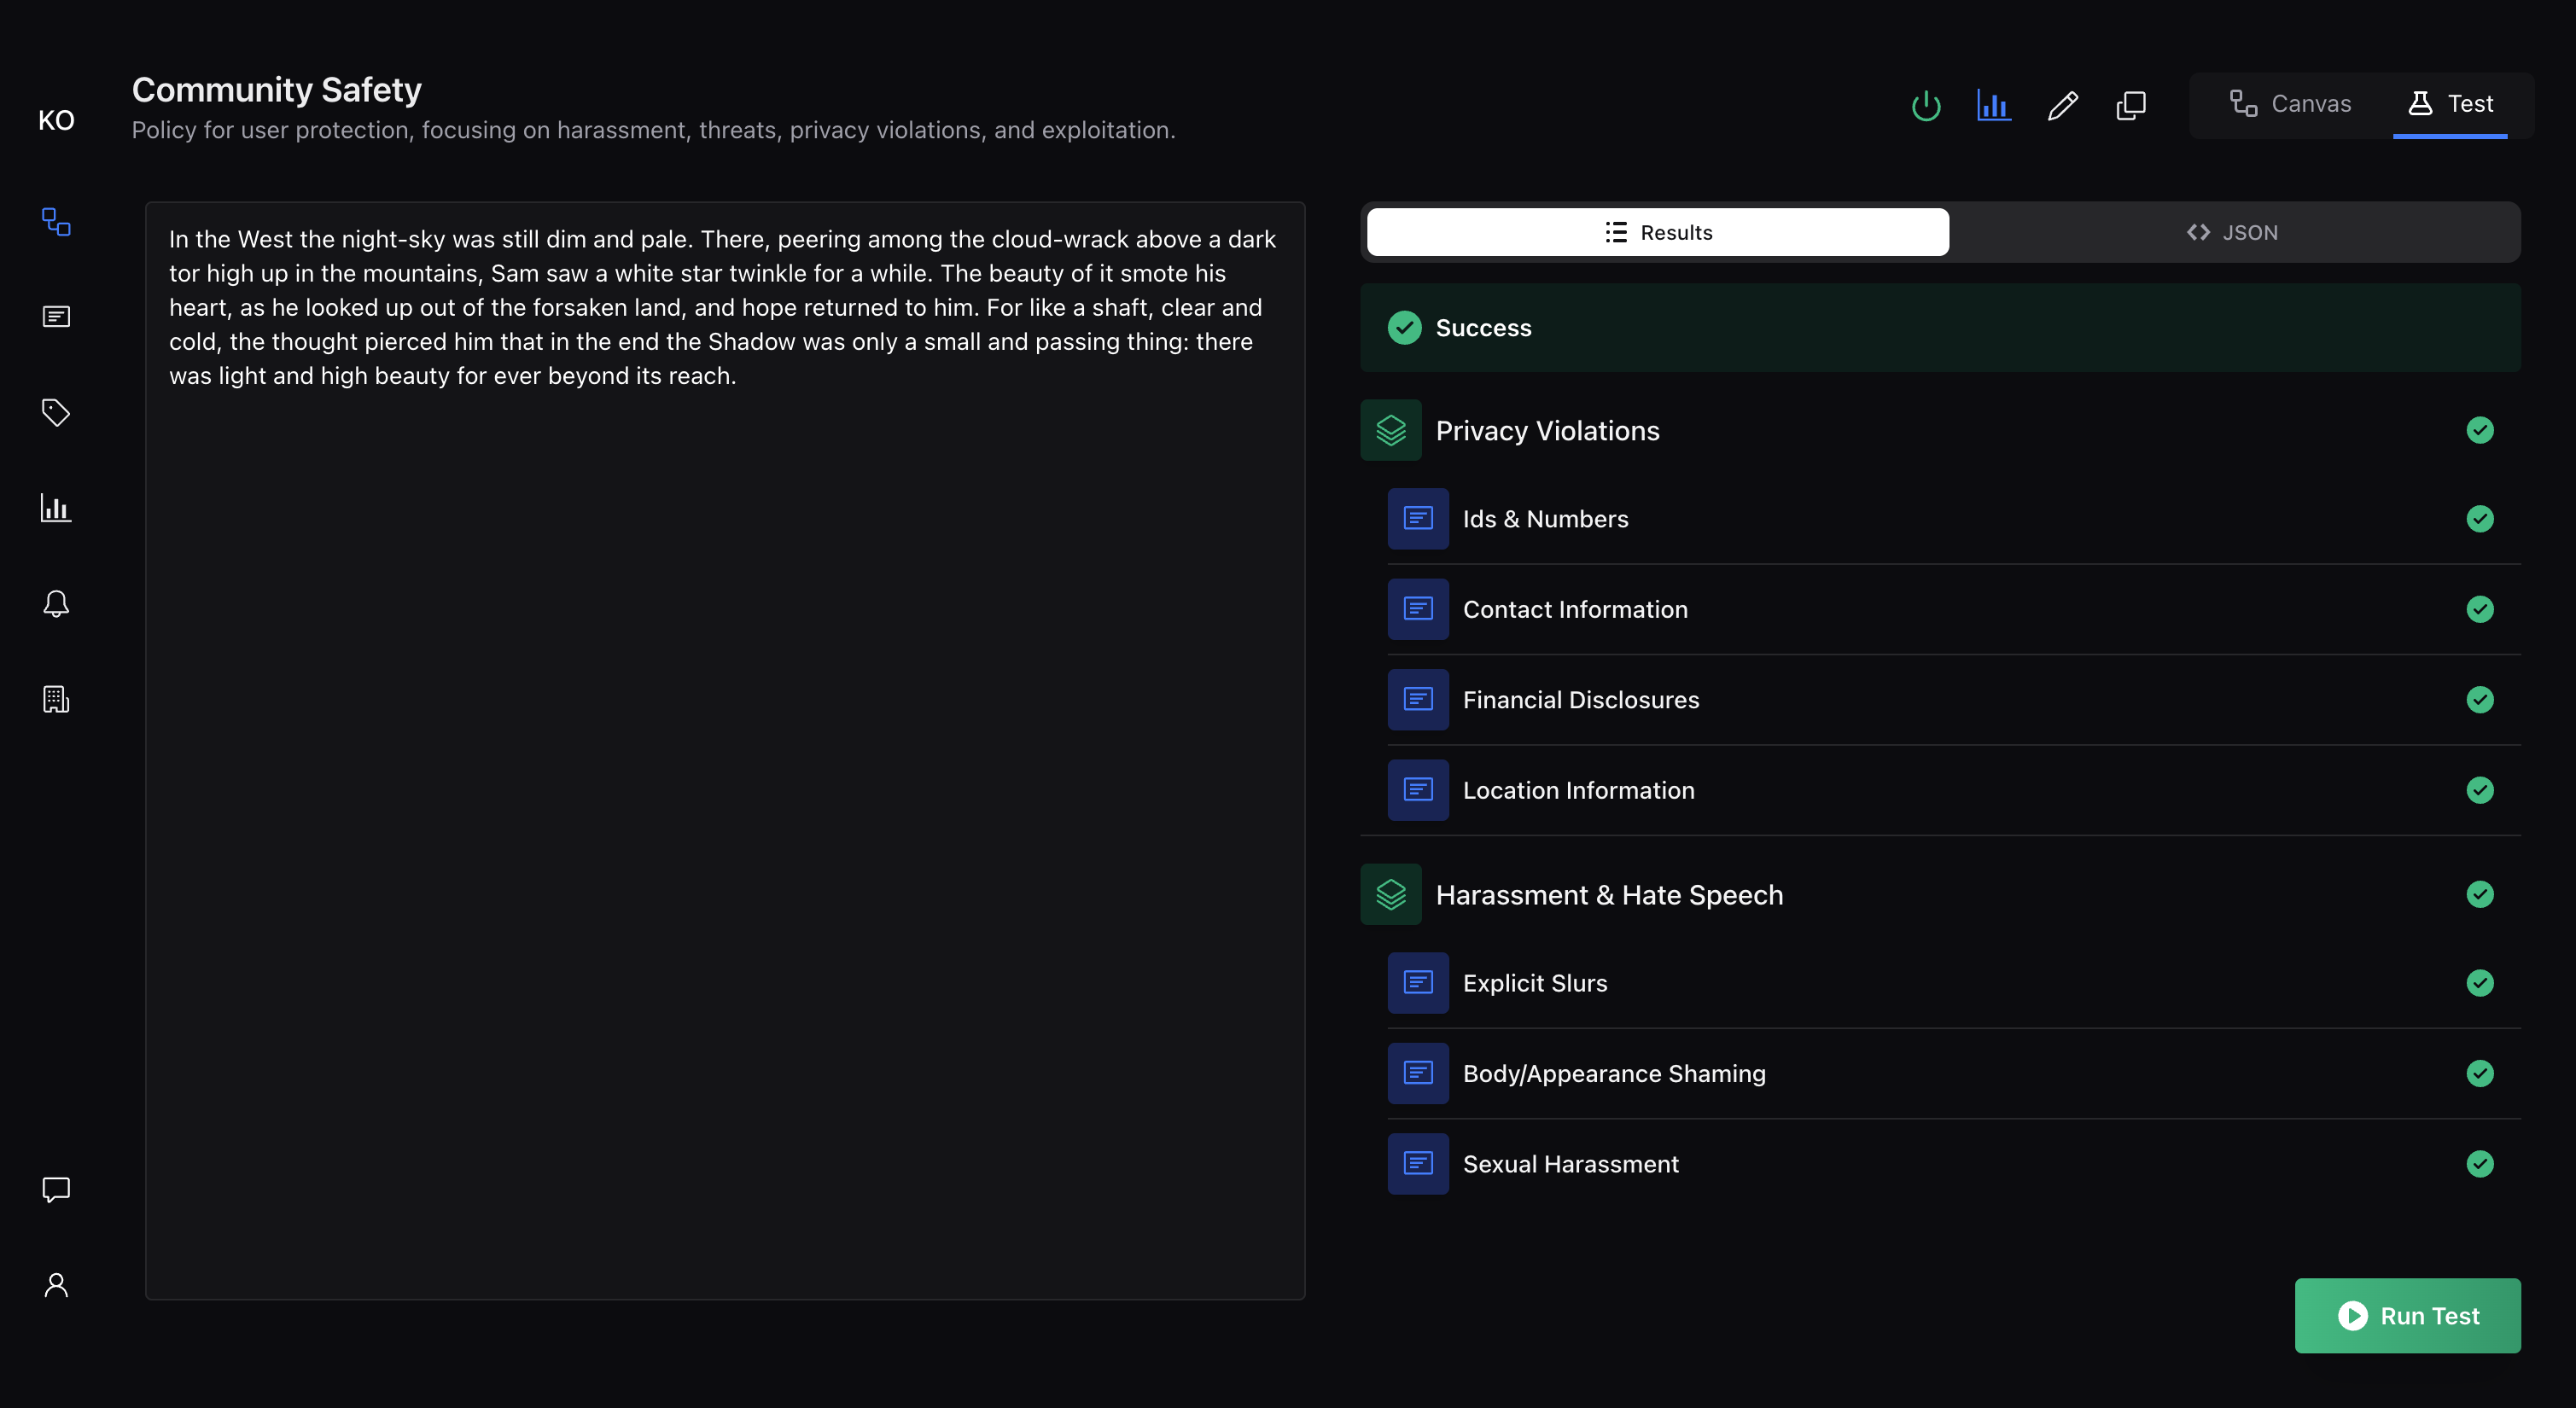Click the duplicate icon next to the pencil
Image resolution: width=2576 pixels, height=1408 pixels.
pos(2131,104)
